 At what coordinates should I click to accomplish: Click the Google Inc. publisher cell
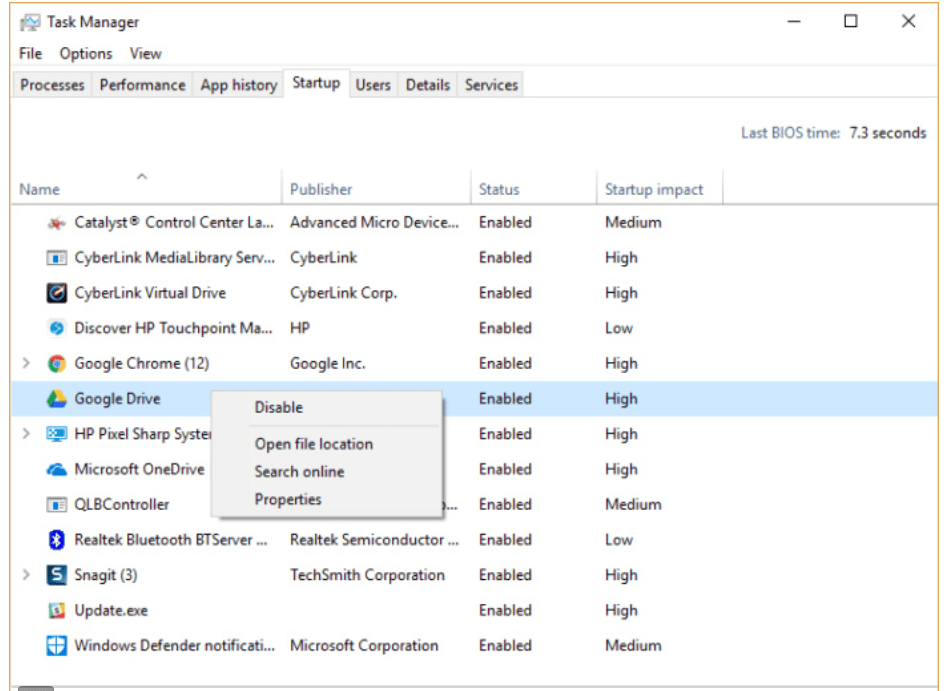coord(327,363)
